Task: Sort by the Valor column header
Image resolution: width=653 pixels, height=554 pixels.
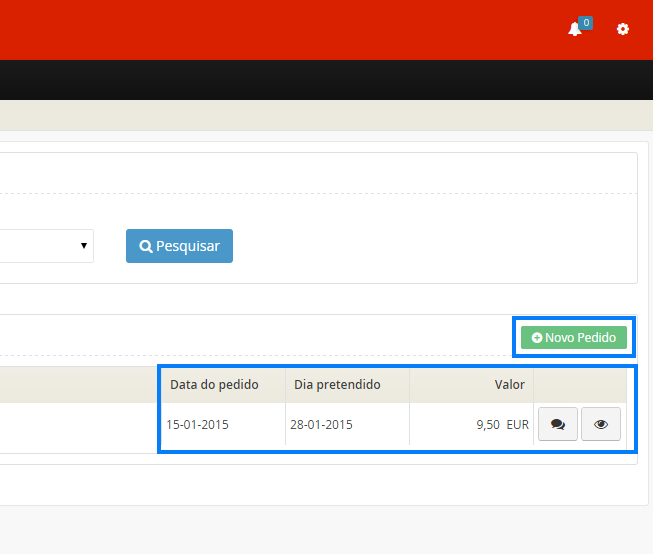Action: (509, 385)
